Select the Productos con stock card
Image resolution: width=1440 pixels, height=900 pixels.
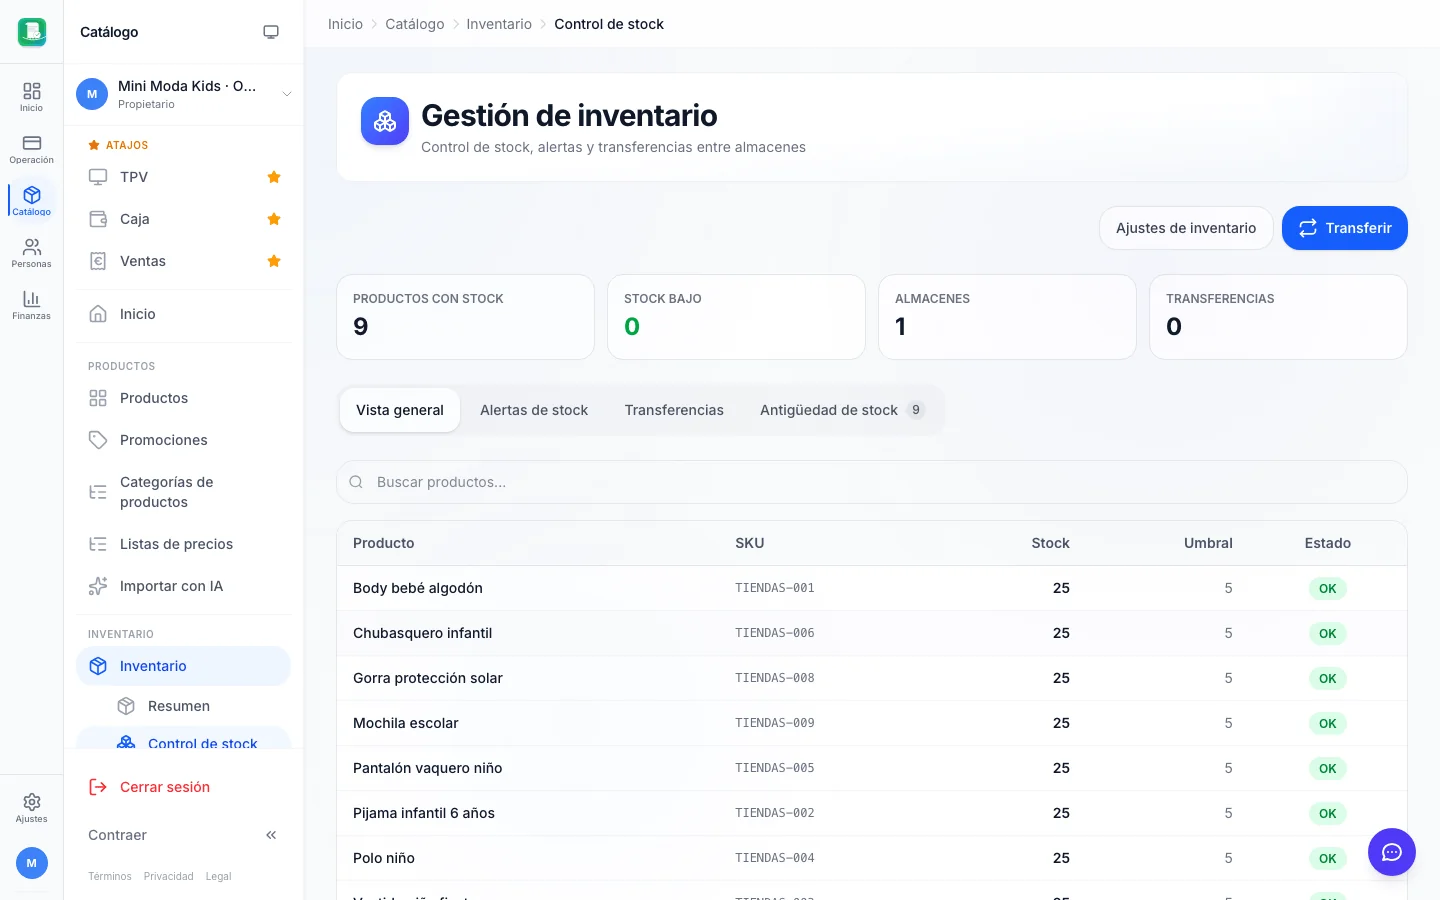pyautogui.click(x=465, y=317)
